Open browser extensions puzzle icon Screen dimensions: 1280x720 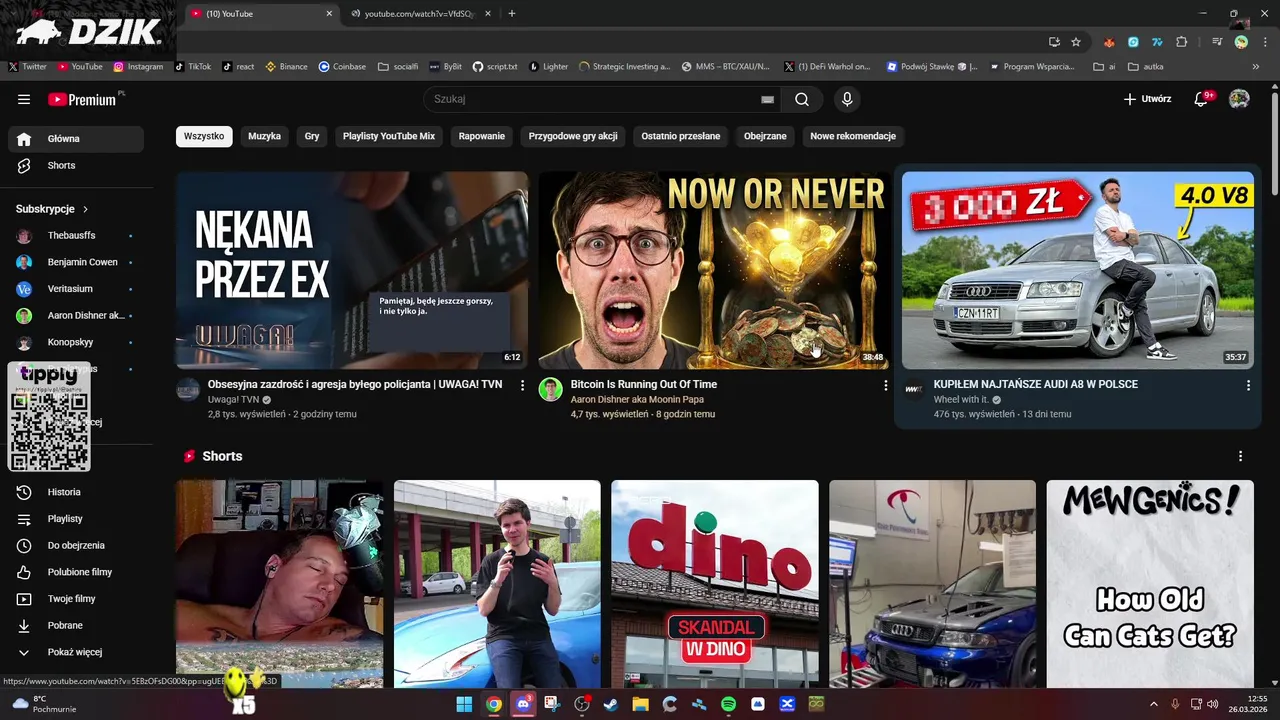pos(1182,42)
